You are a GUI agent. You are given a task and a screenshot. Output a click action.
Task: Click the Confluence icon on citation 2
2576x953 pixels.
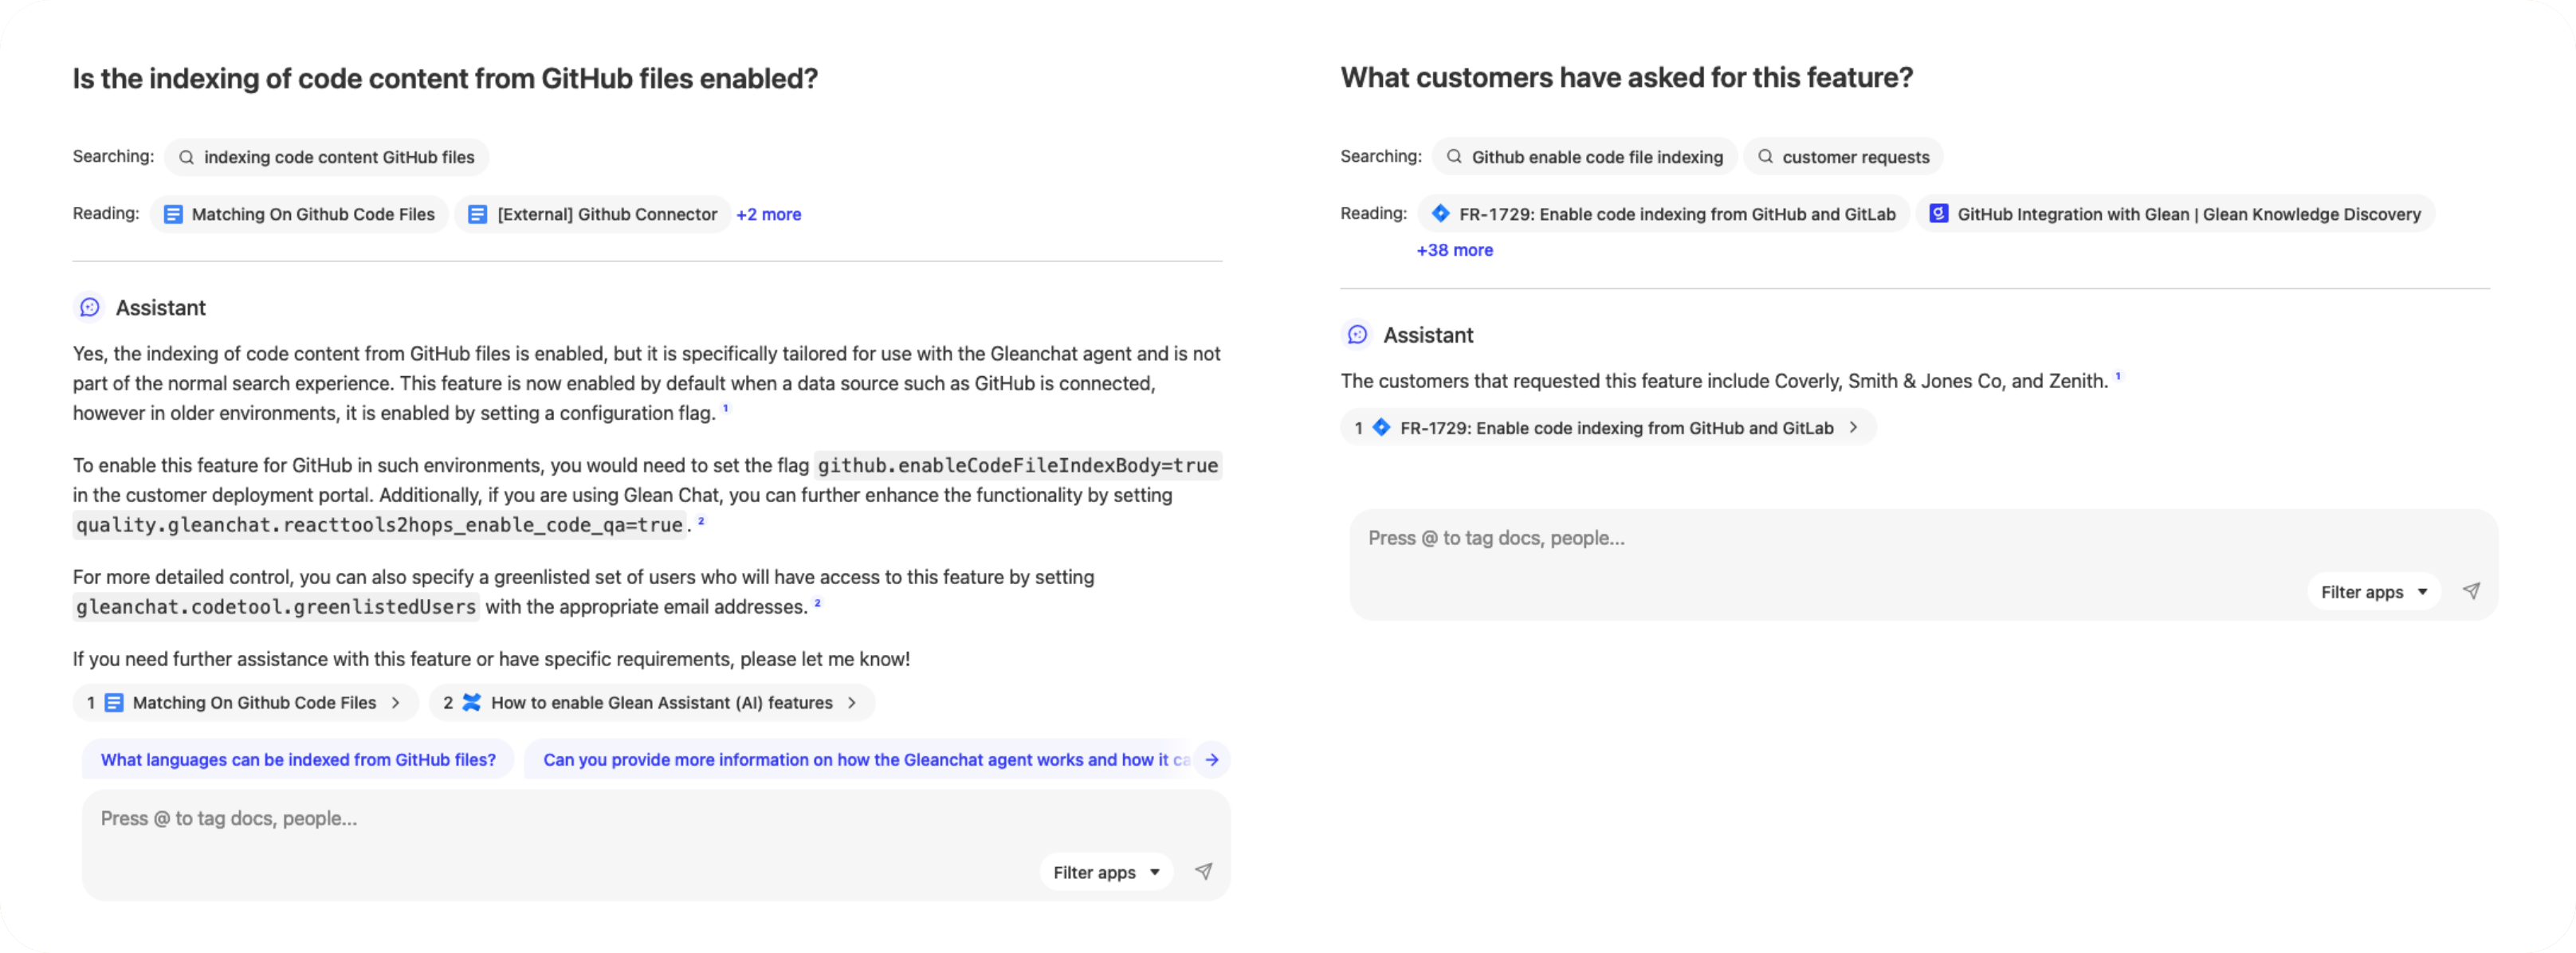(x=472, y=703)
